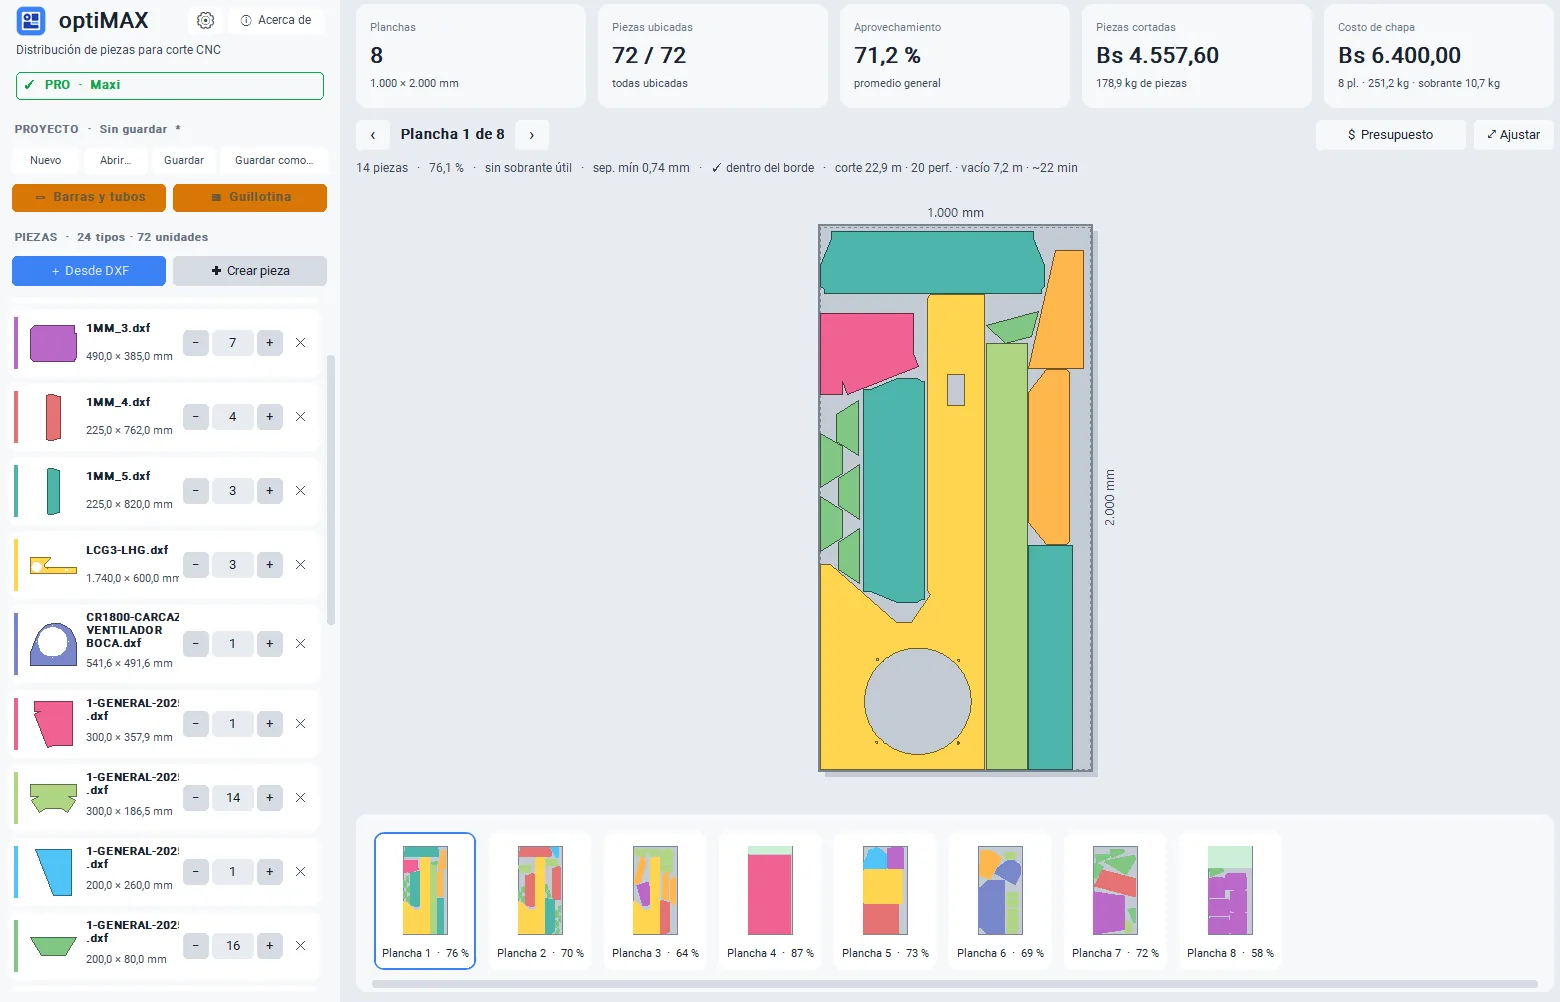Click the LCG3-LHG.dxf yellow piece thumbnail
The image size is (1560, 1002).
(x=53, y=565)
